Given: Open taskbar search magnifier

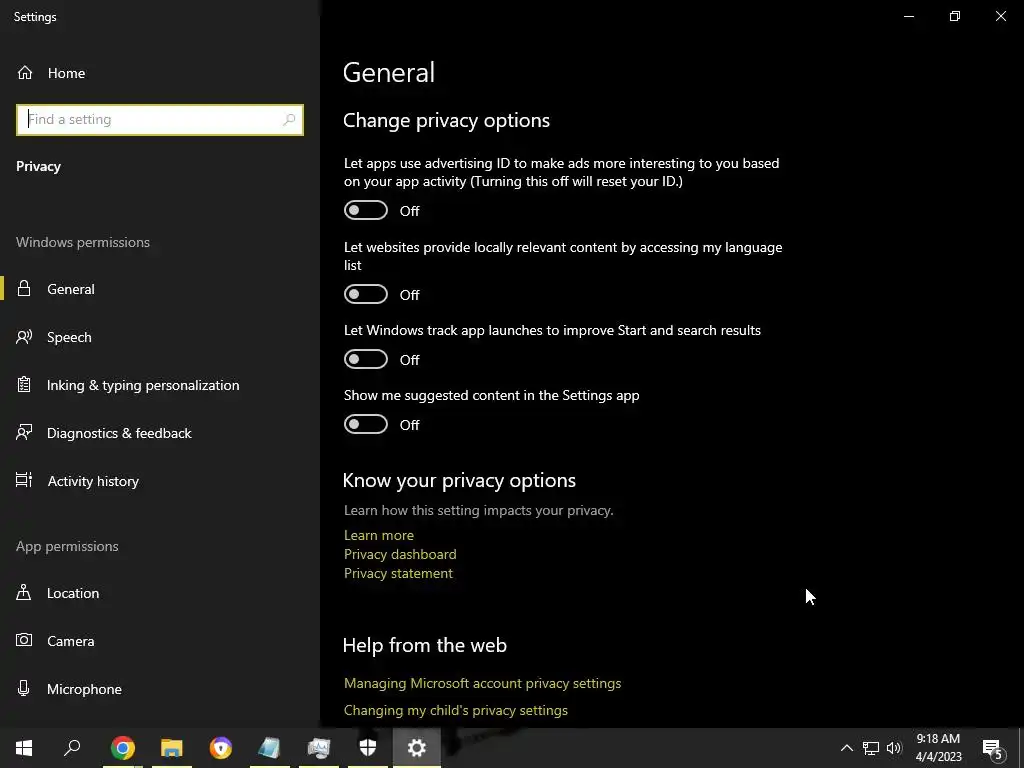Looking at the screenshot, I should (x=72, y=748).
